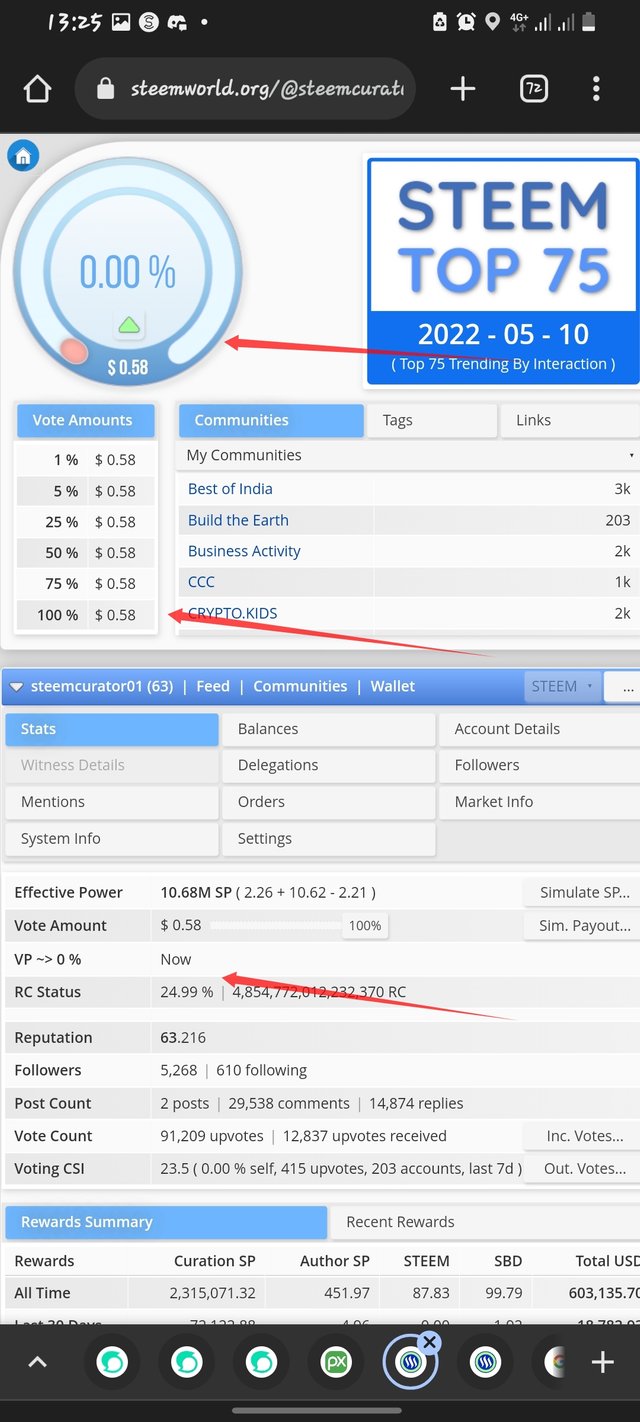This screenshot has width=640, height=1422.
Task: Open the STEEM currency dropdown
Action: point(561,687)
